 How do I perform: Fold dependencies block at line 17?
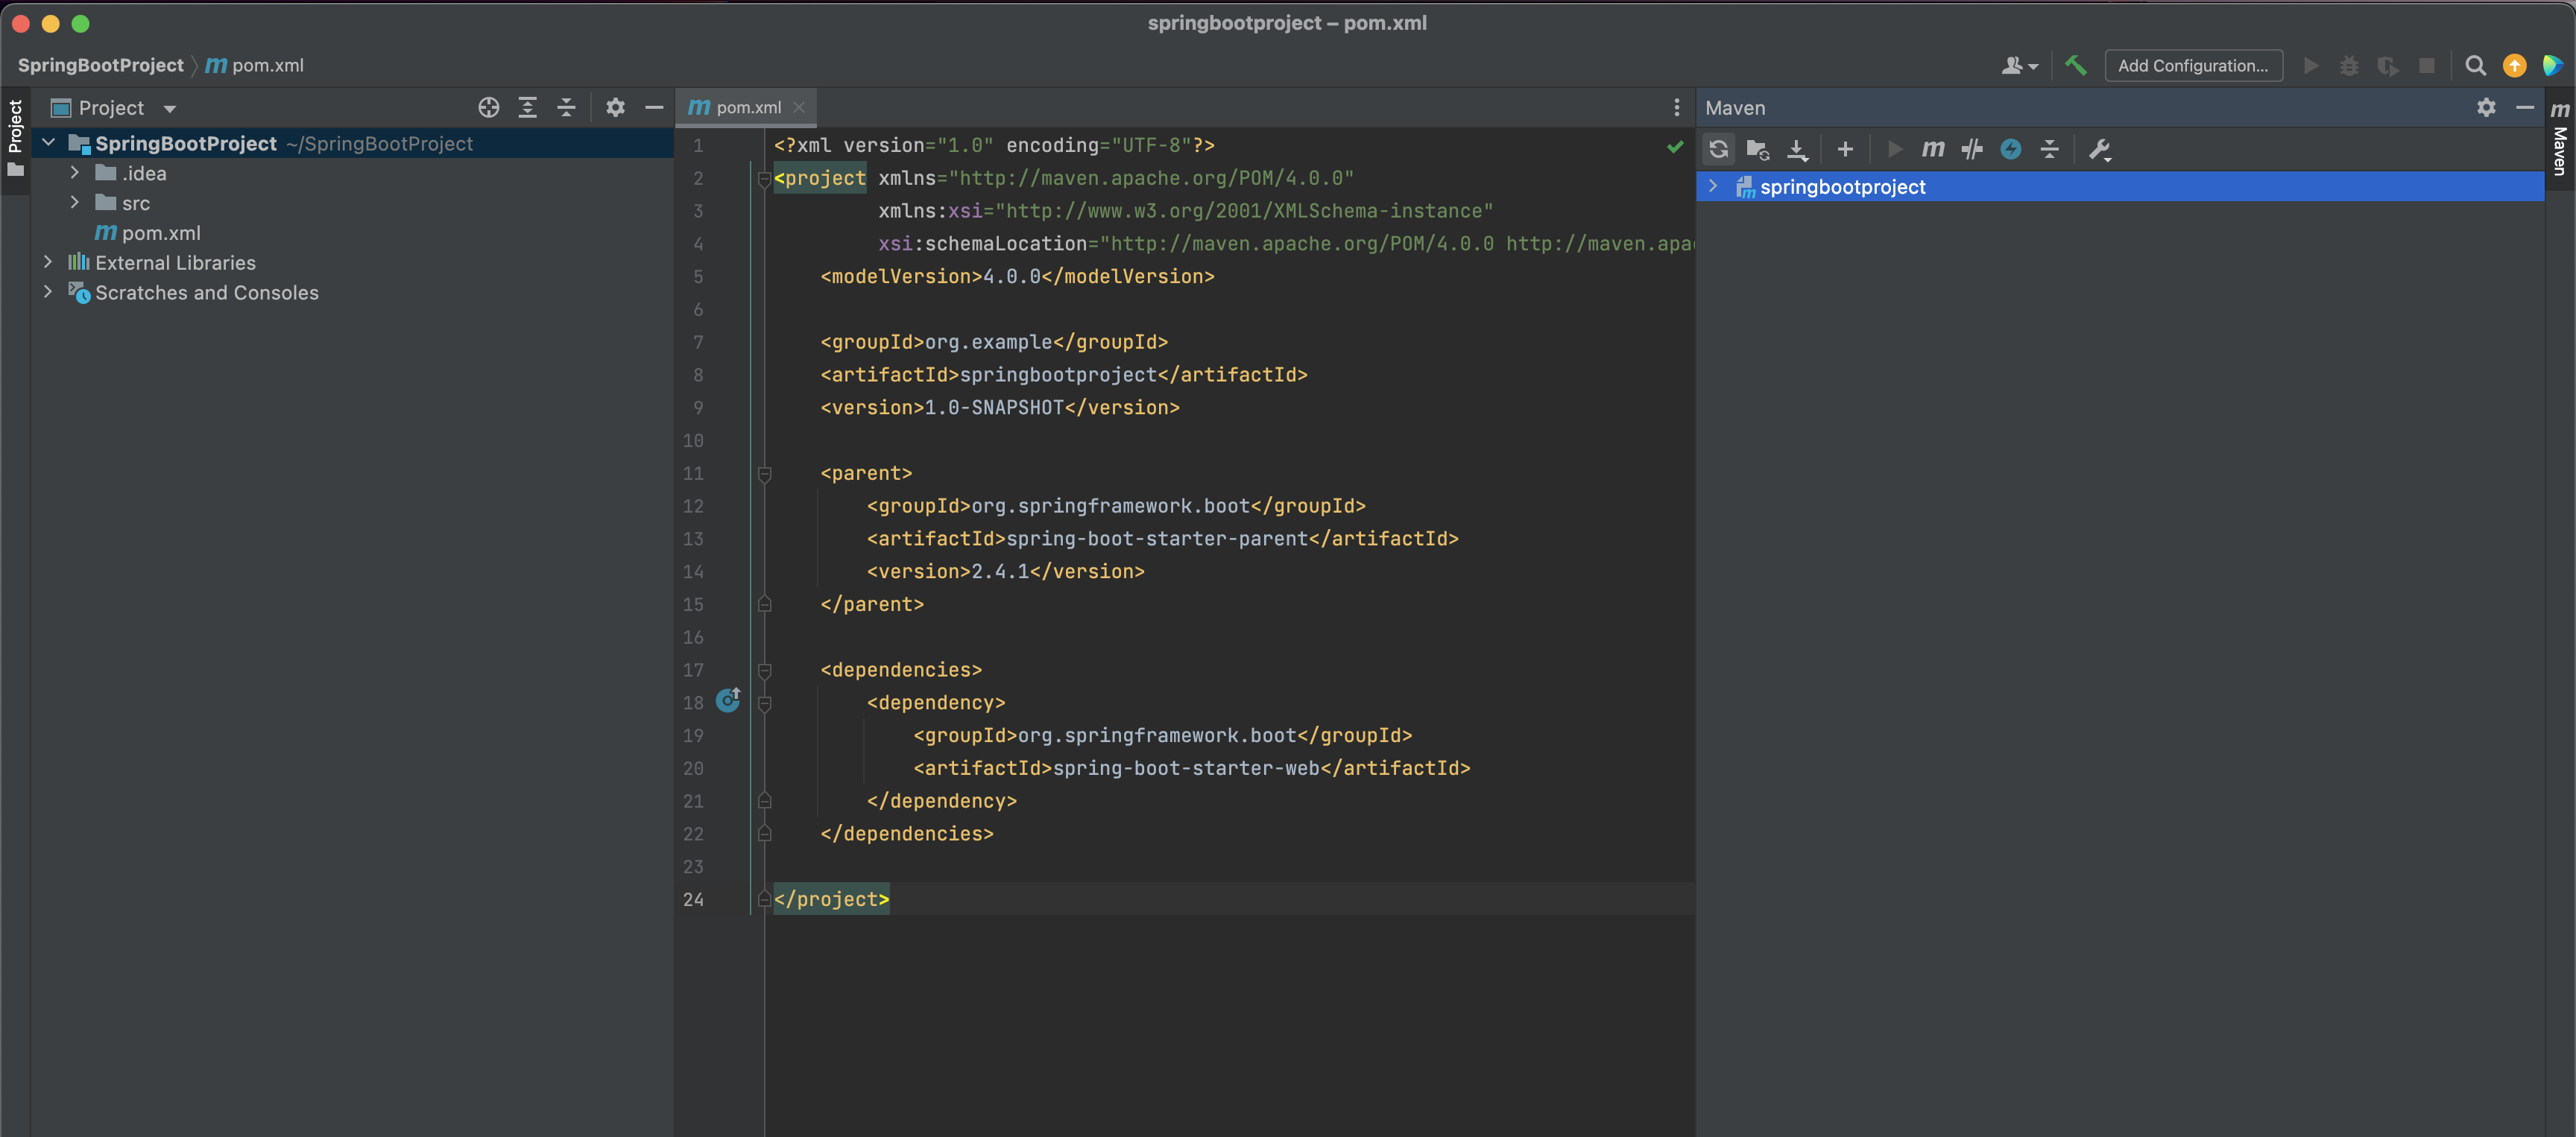(x=764, y=671)
